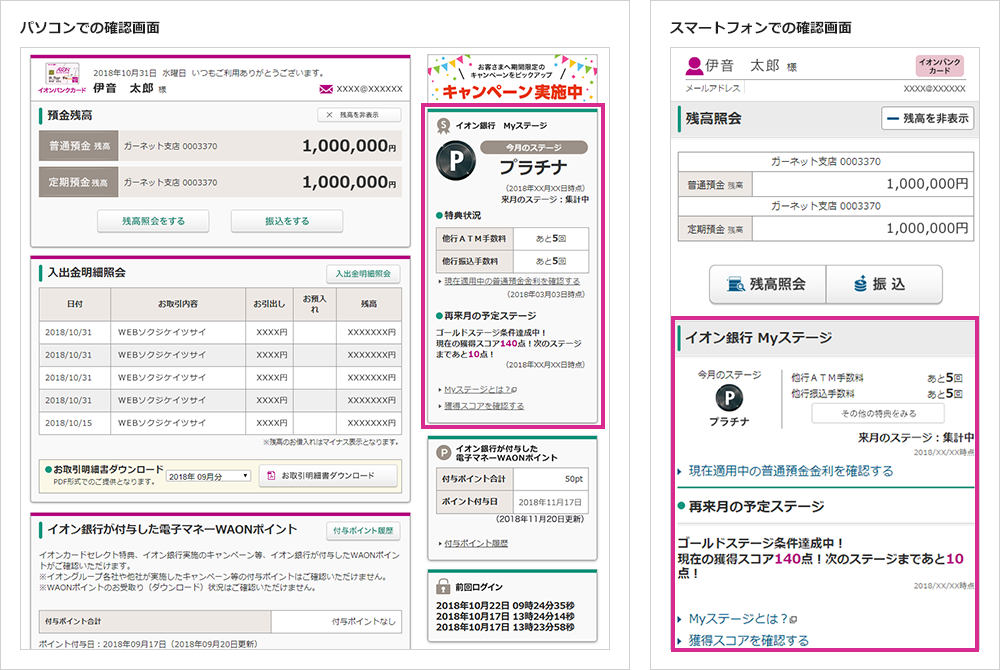Click the 2018/10/15 date cell
This screenshot has width=1000, height=670.
point(75,423)
